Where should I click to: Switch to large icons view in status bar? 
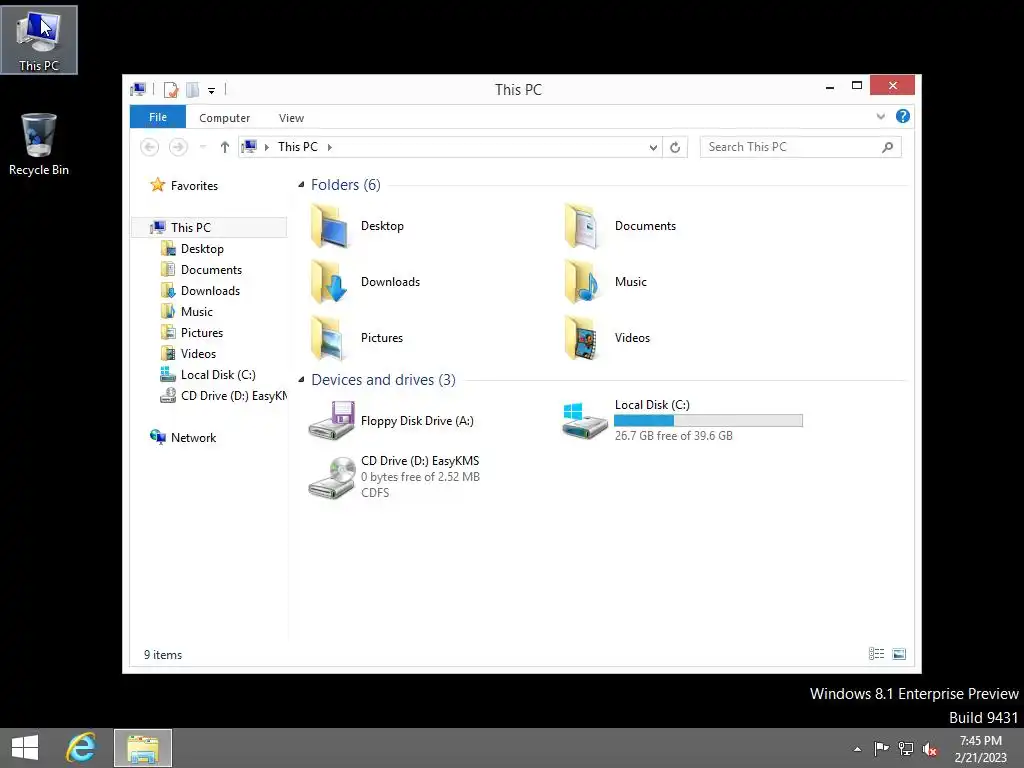[x=899, y=654]
